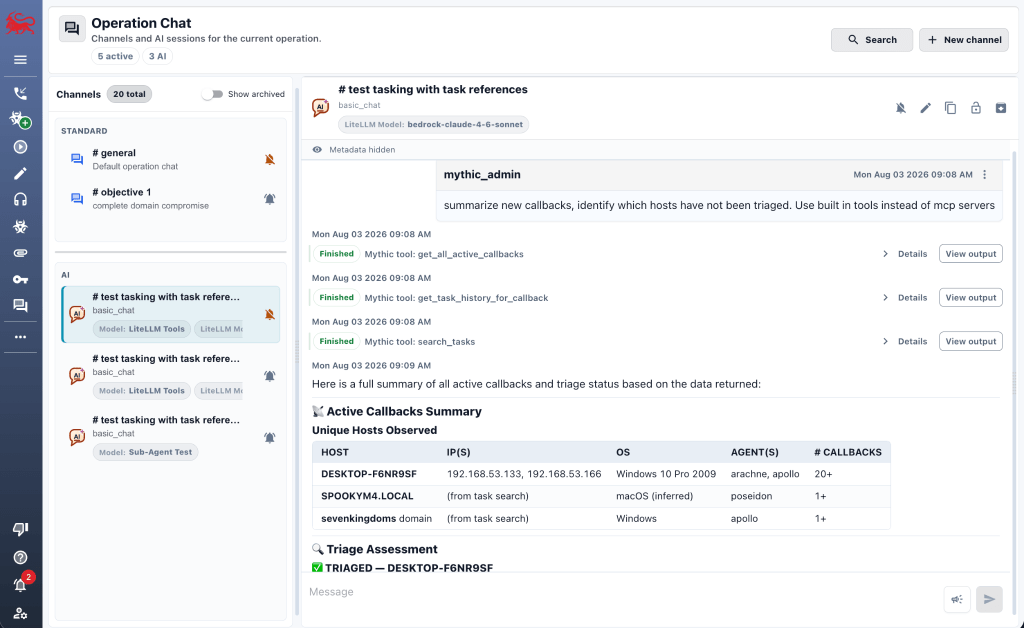Click the 5 active chip

coord(115,56)
